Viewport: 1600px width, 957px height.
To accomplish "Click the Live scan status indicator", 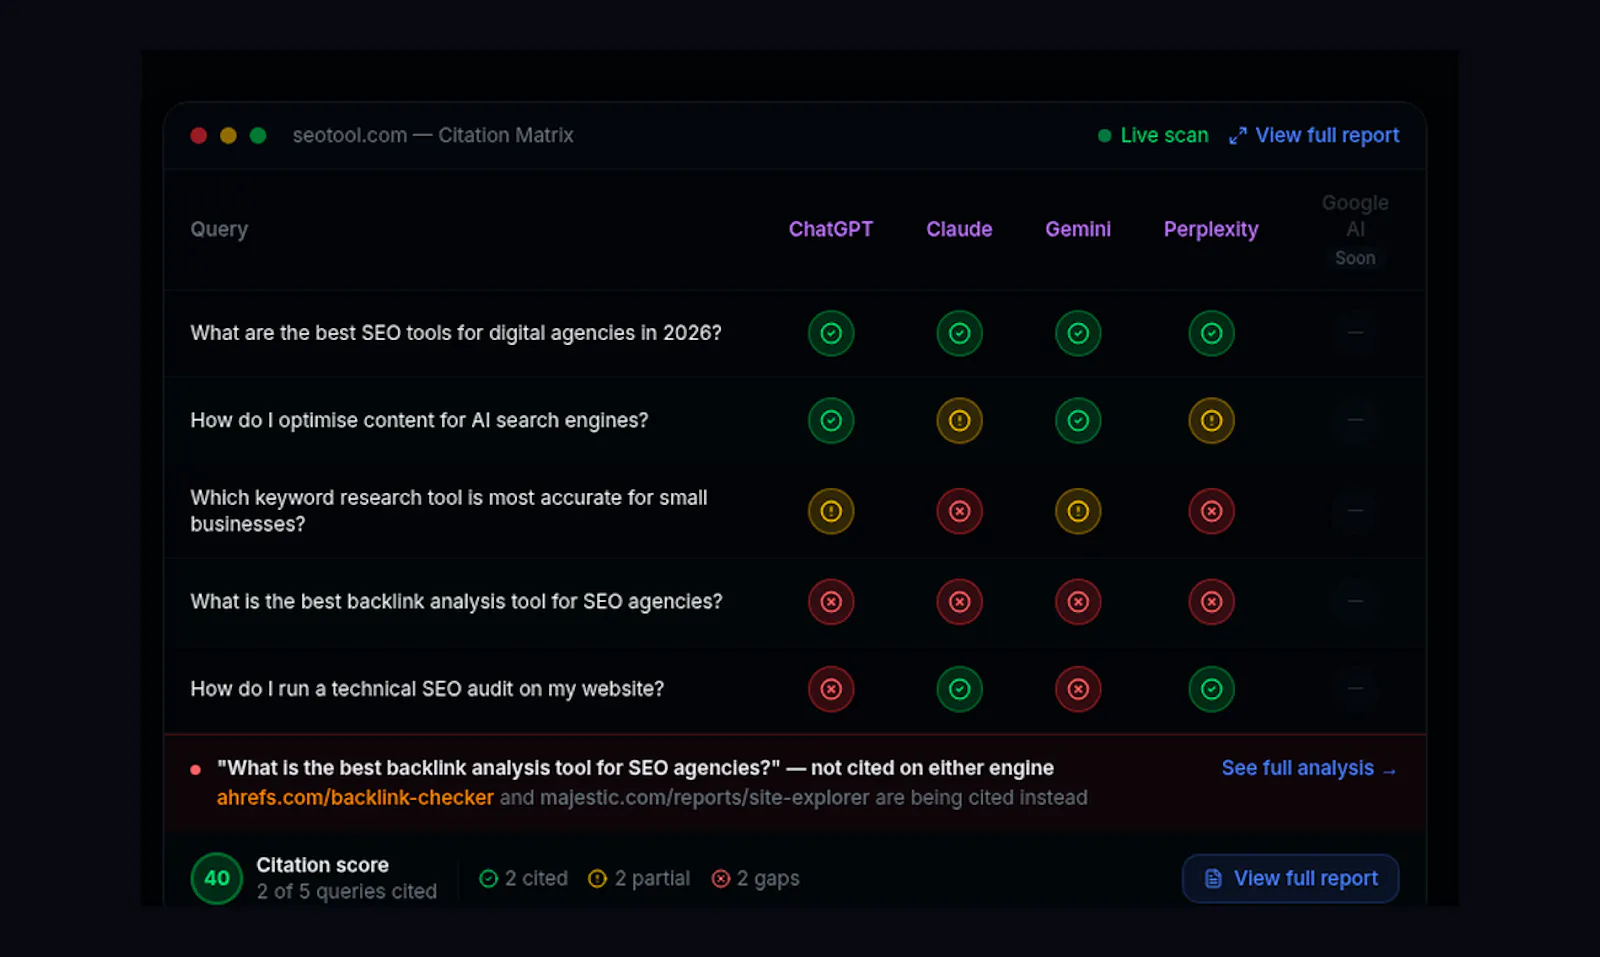I will point(1153,135).
